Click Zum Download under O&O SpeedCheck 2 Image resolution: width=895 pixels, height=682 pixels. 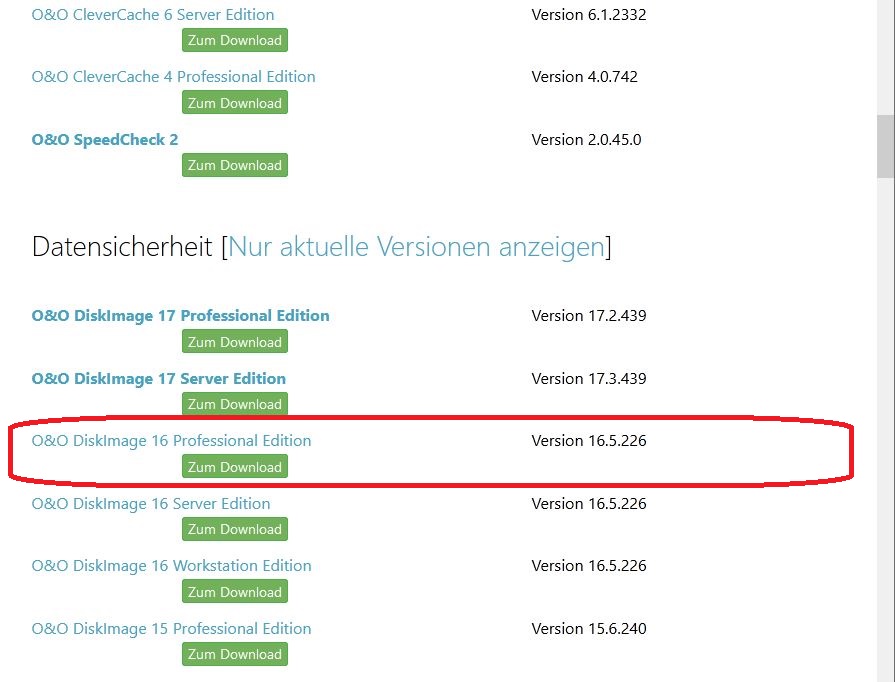click(x=235, y=165)
